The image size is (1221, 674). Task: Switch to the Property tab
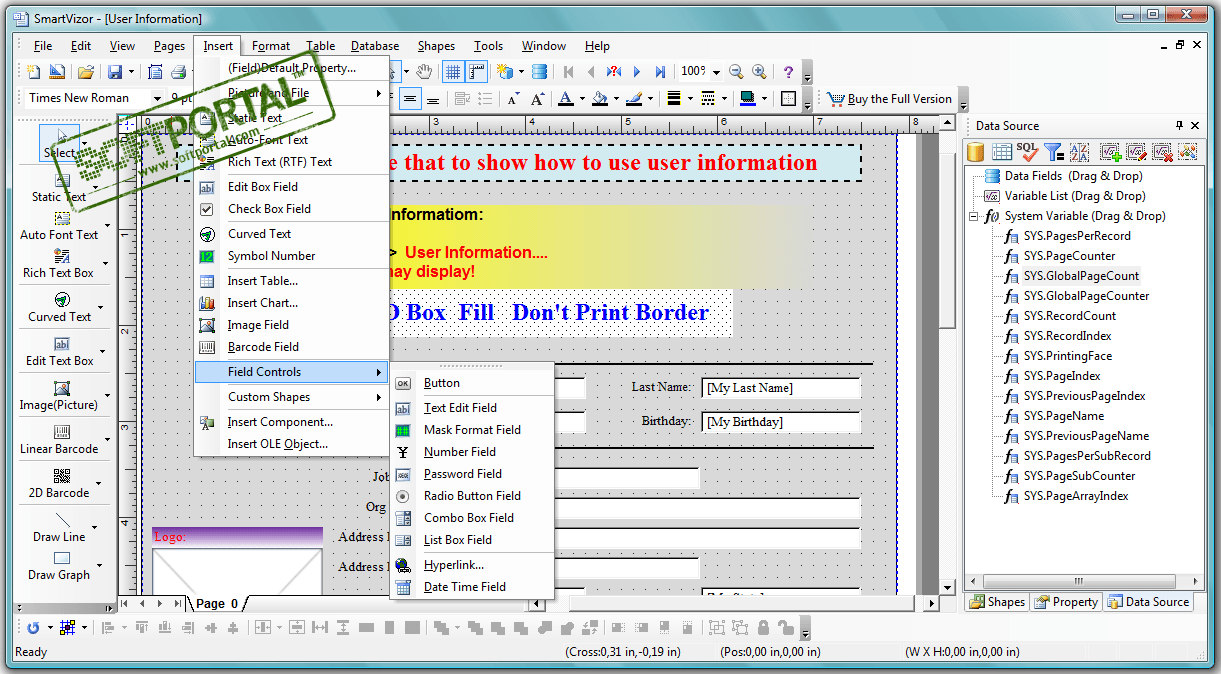coord(1066,602)
